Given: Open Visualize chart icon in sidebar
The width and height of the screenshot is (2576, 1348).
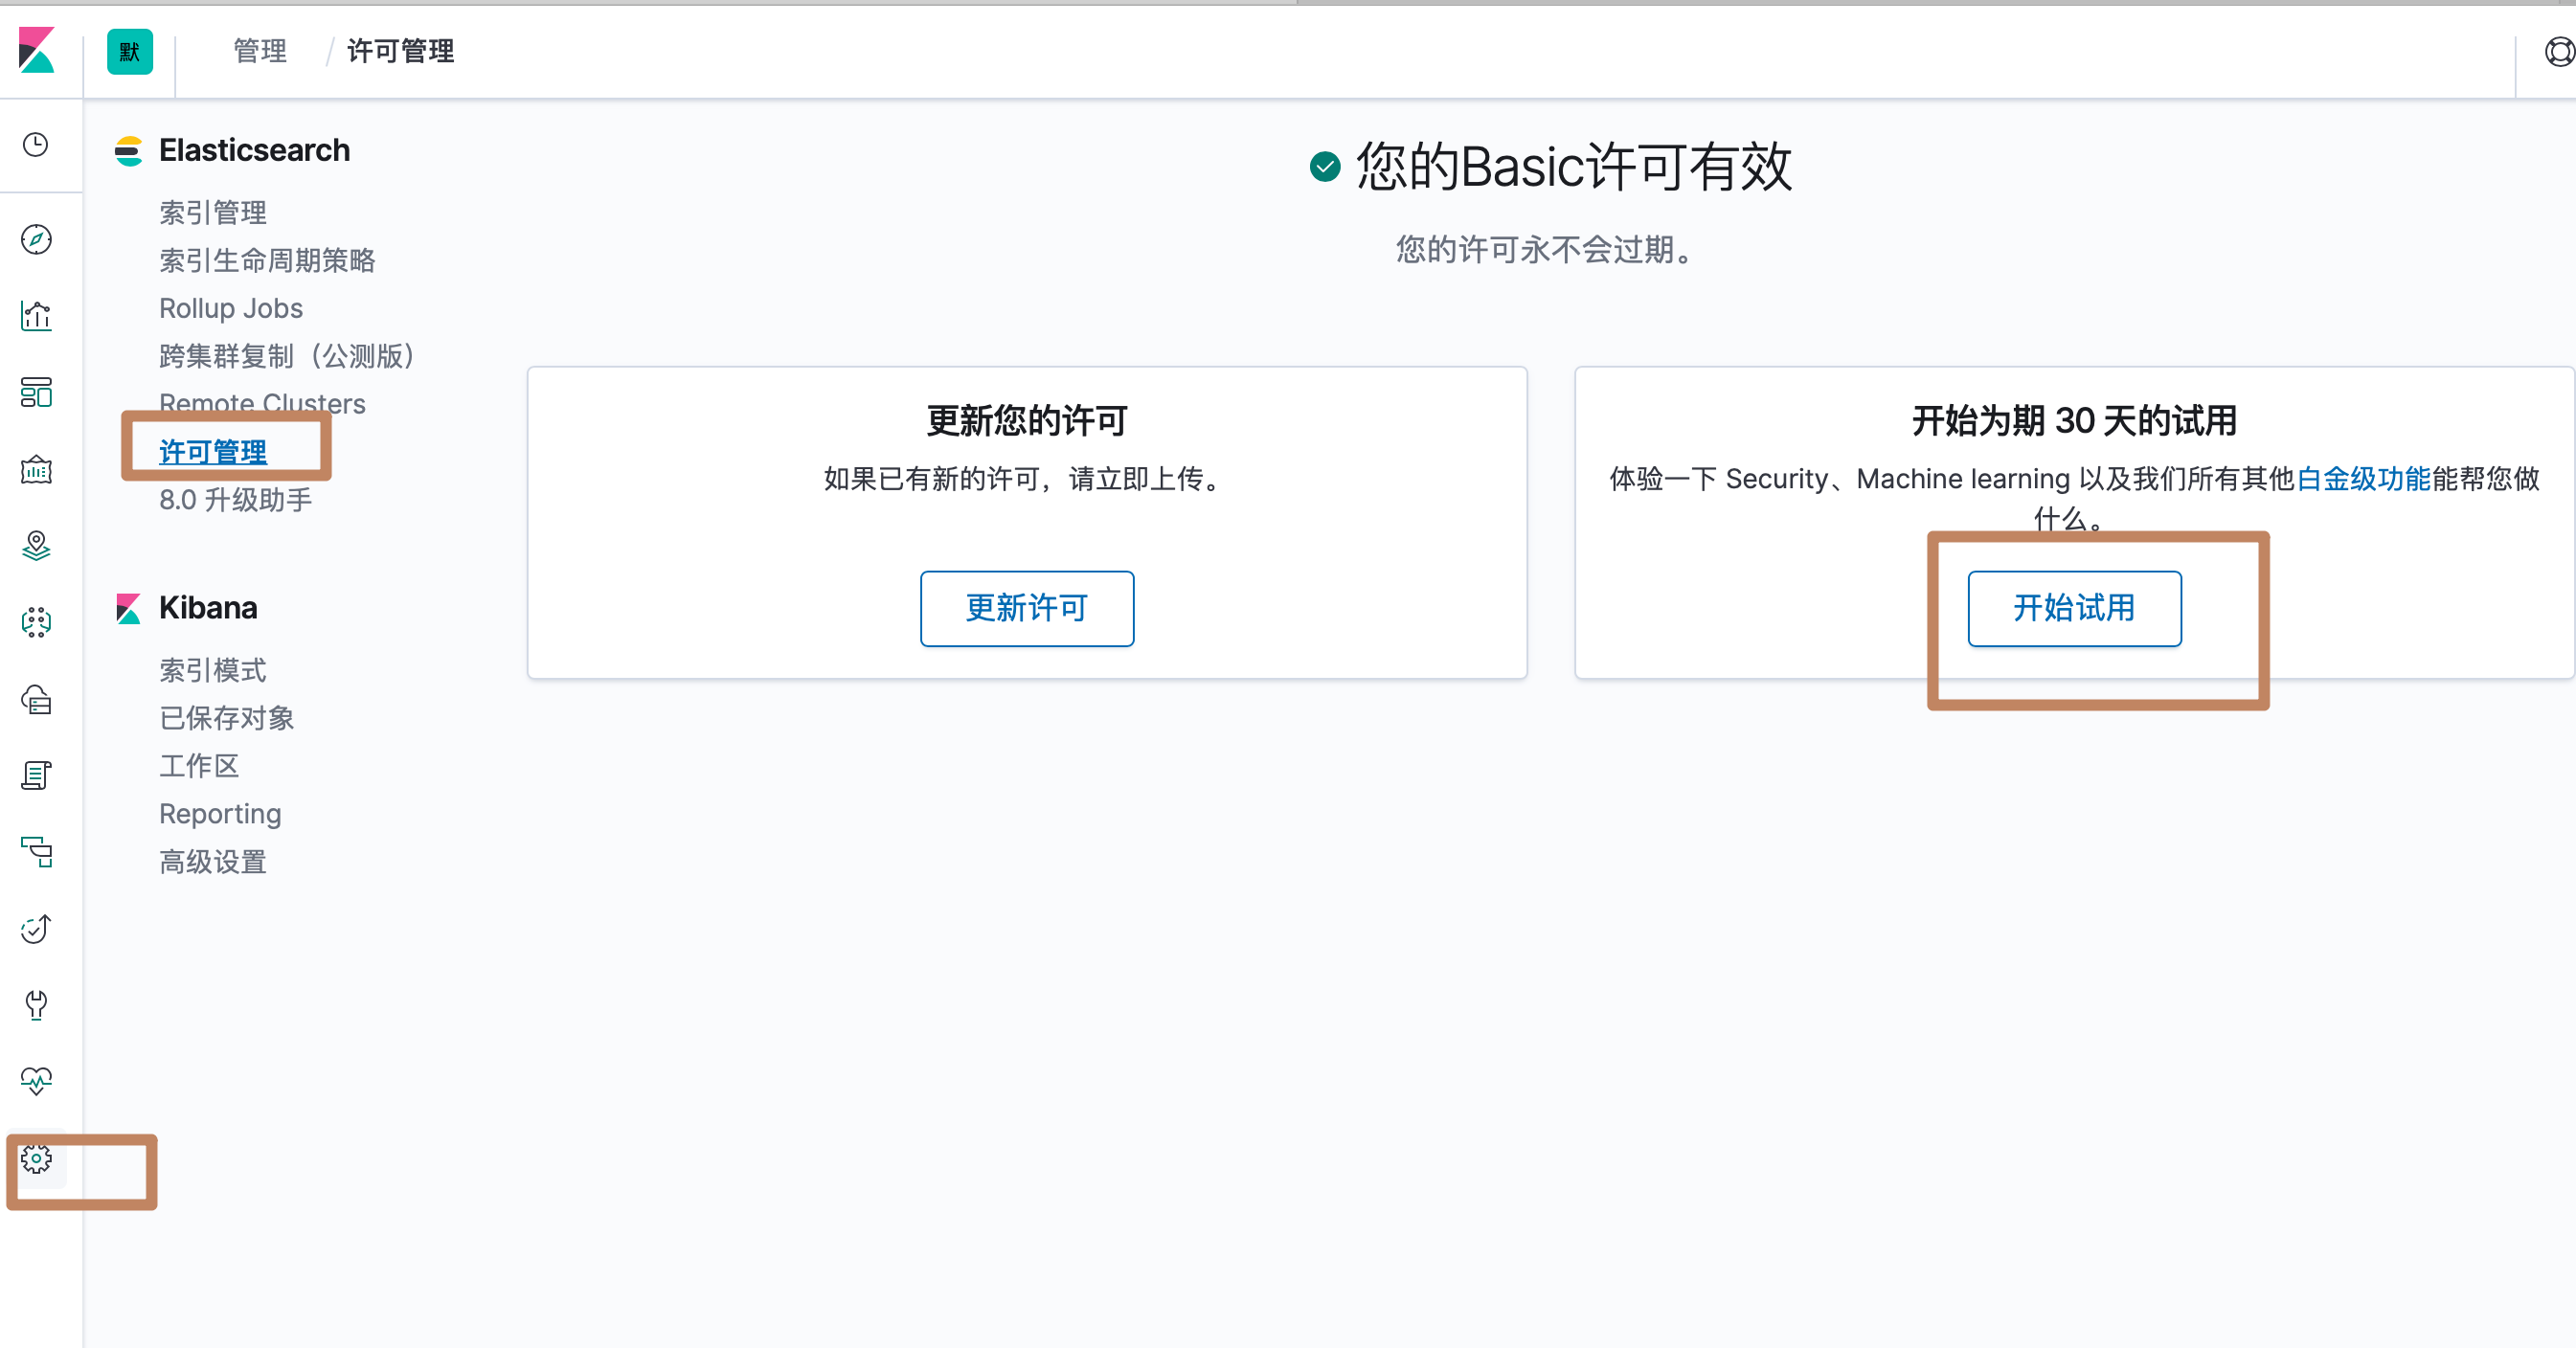Looking at the screenshot, I should [36, 316].
